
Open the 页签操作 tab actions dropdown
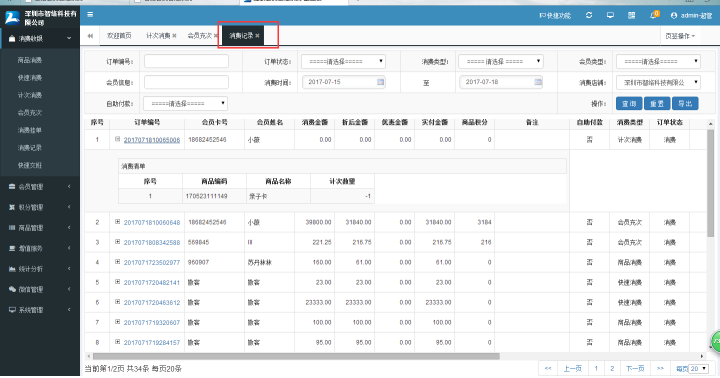pyautogui.click(x=680, y=36)
